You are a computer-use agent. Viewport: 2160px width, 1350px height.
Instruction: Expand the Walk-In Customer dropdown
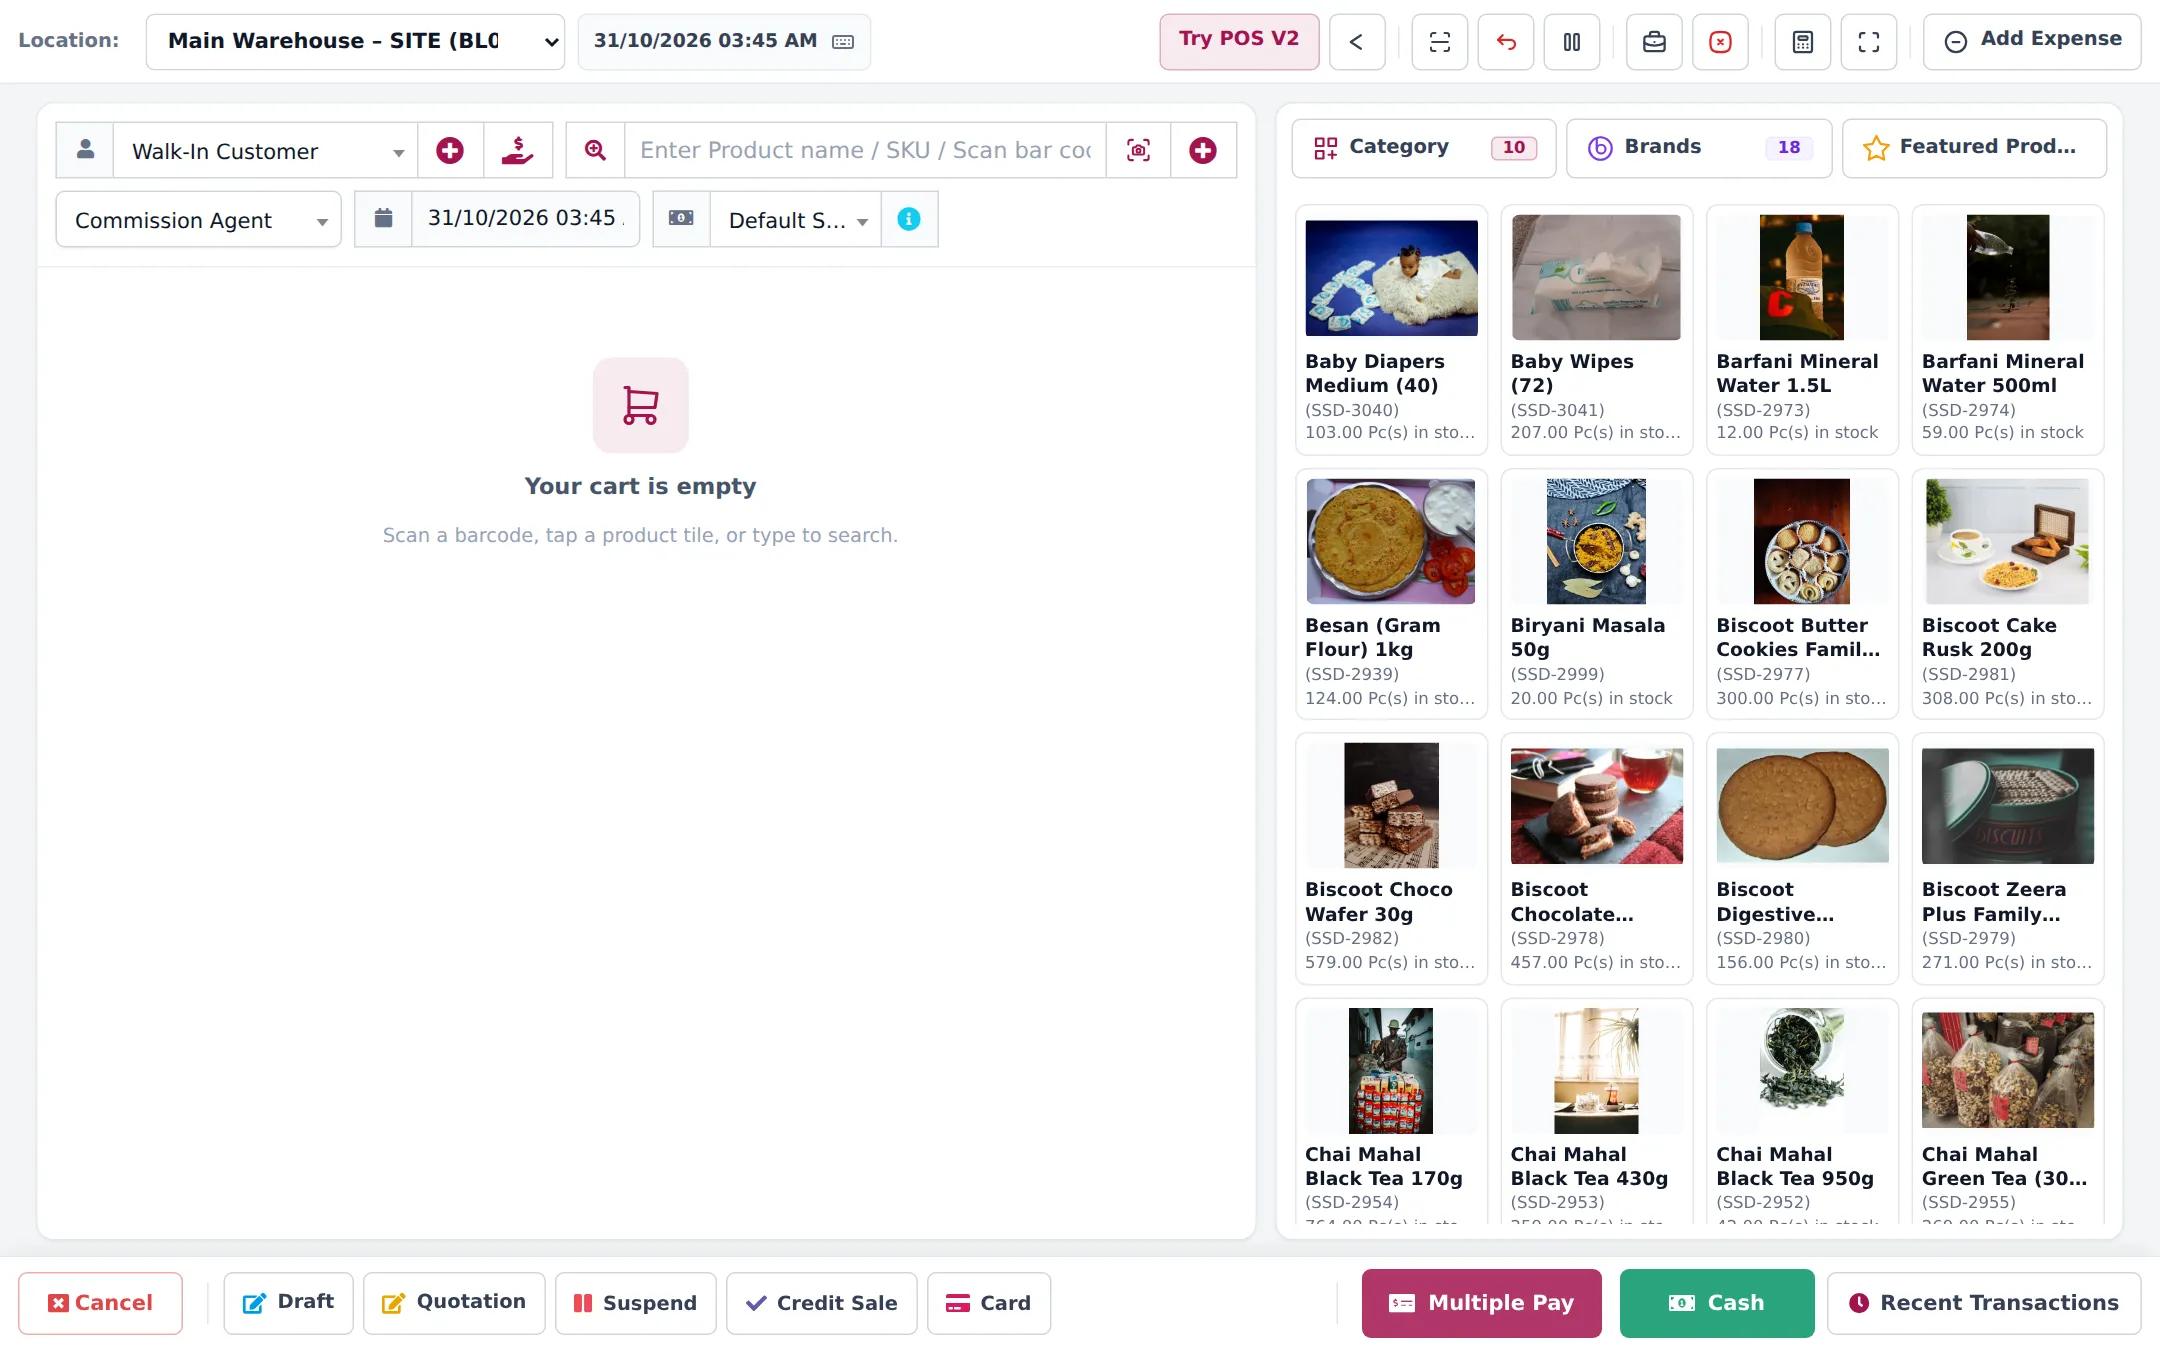tap(265, 151)
